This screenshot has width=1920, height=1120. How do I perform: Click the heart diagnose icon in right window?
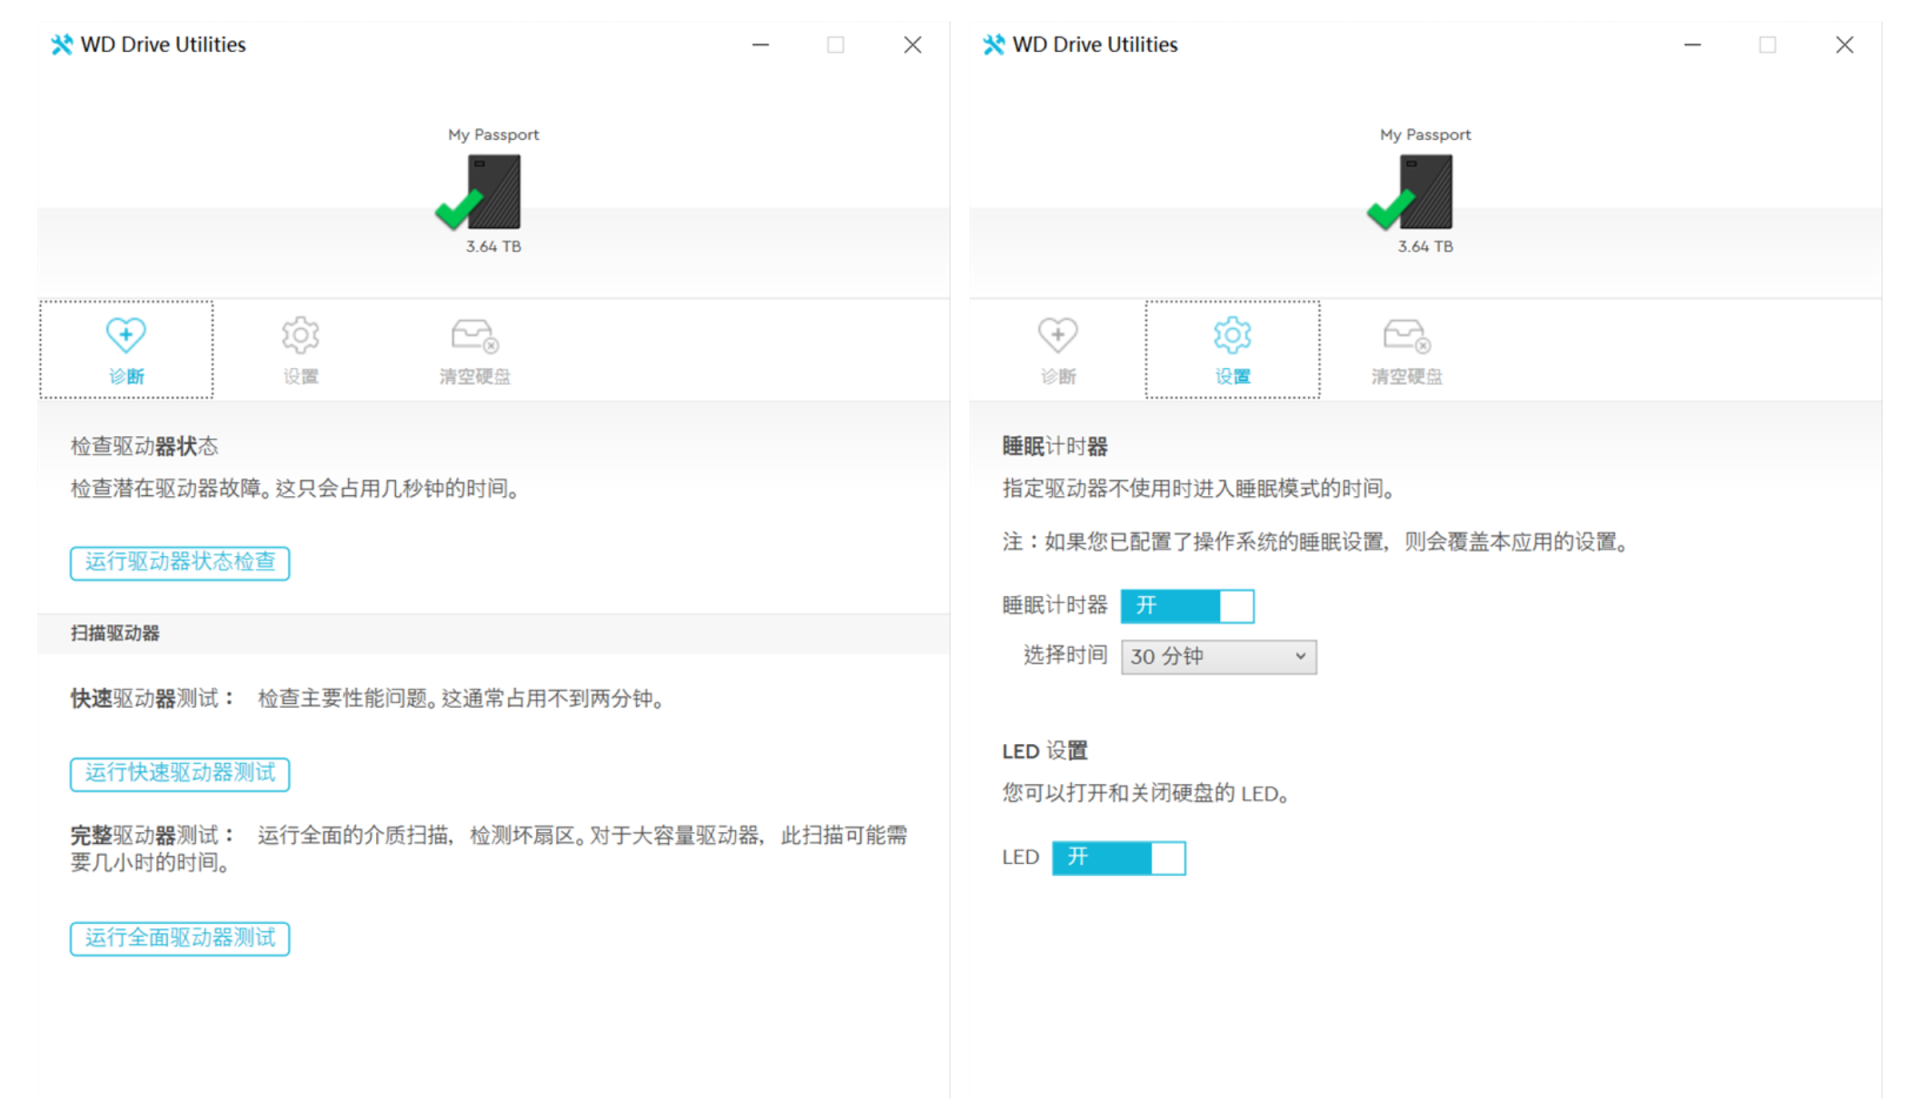click(x=1058, y=334)
